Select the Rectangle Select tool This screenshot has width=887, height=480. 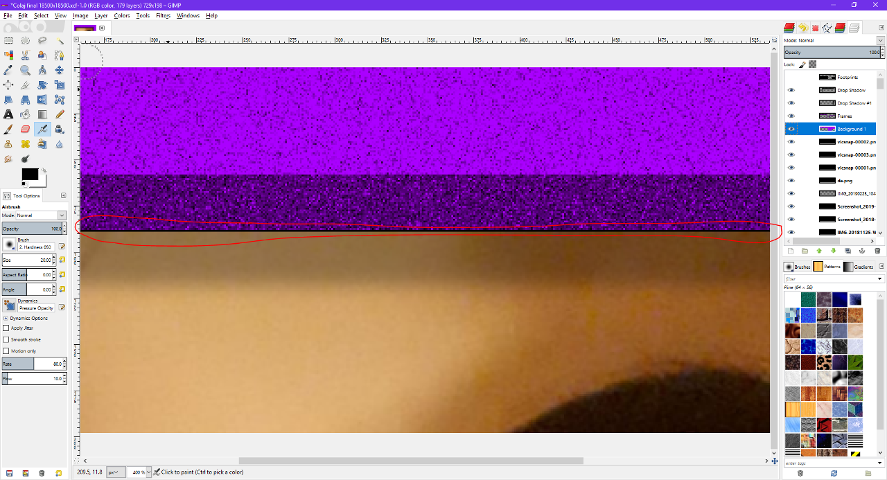8,41
